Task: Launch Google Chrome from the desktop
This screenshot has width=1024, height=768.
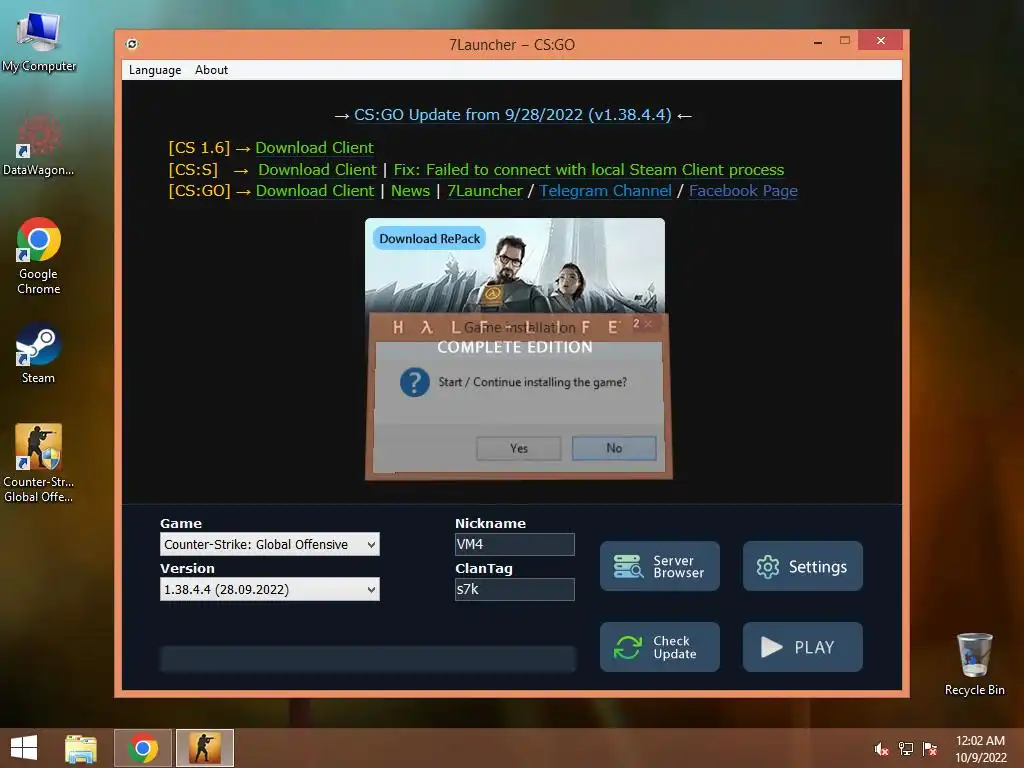Action: coord(39,256)
